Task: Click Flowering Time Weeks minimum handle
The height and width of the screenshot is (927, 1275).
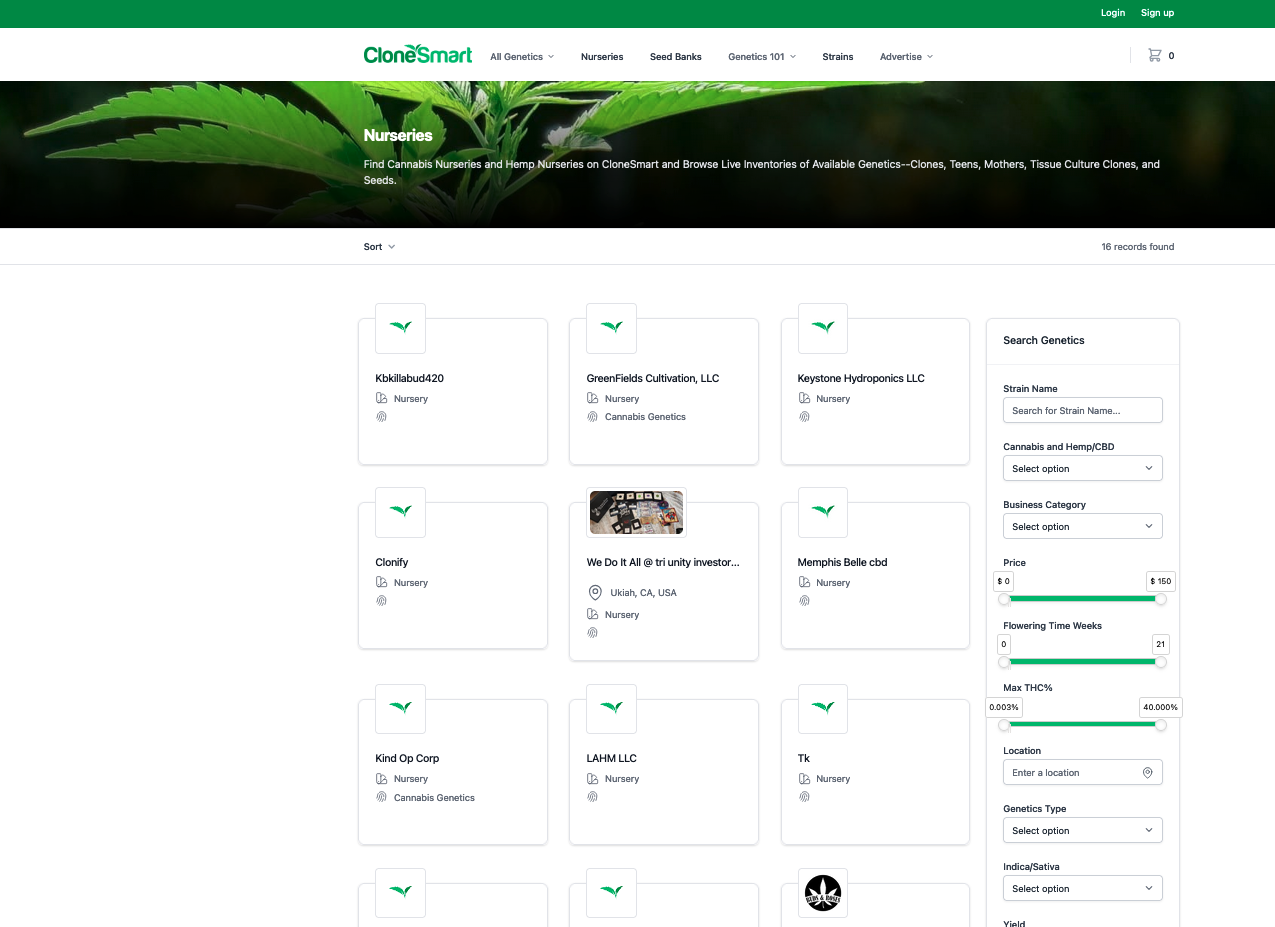Action: pos(1004,662)
